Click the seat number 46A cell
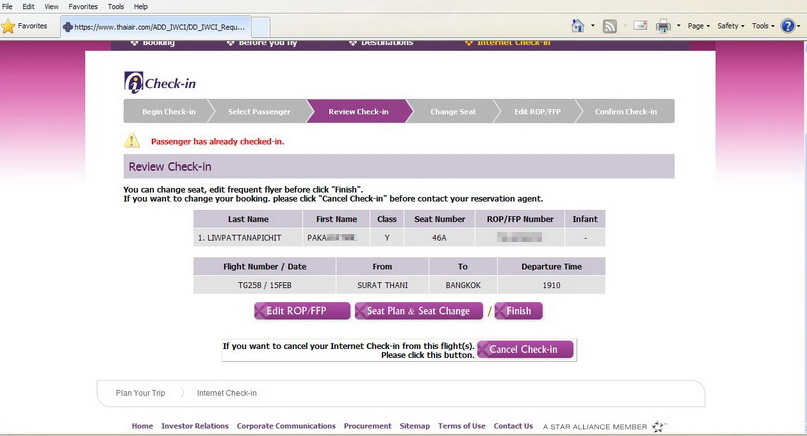Viewport: 807px width, 436px height. (x=439, y=238)
